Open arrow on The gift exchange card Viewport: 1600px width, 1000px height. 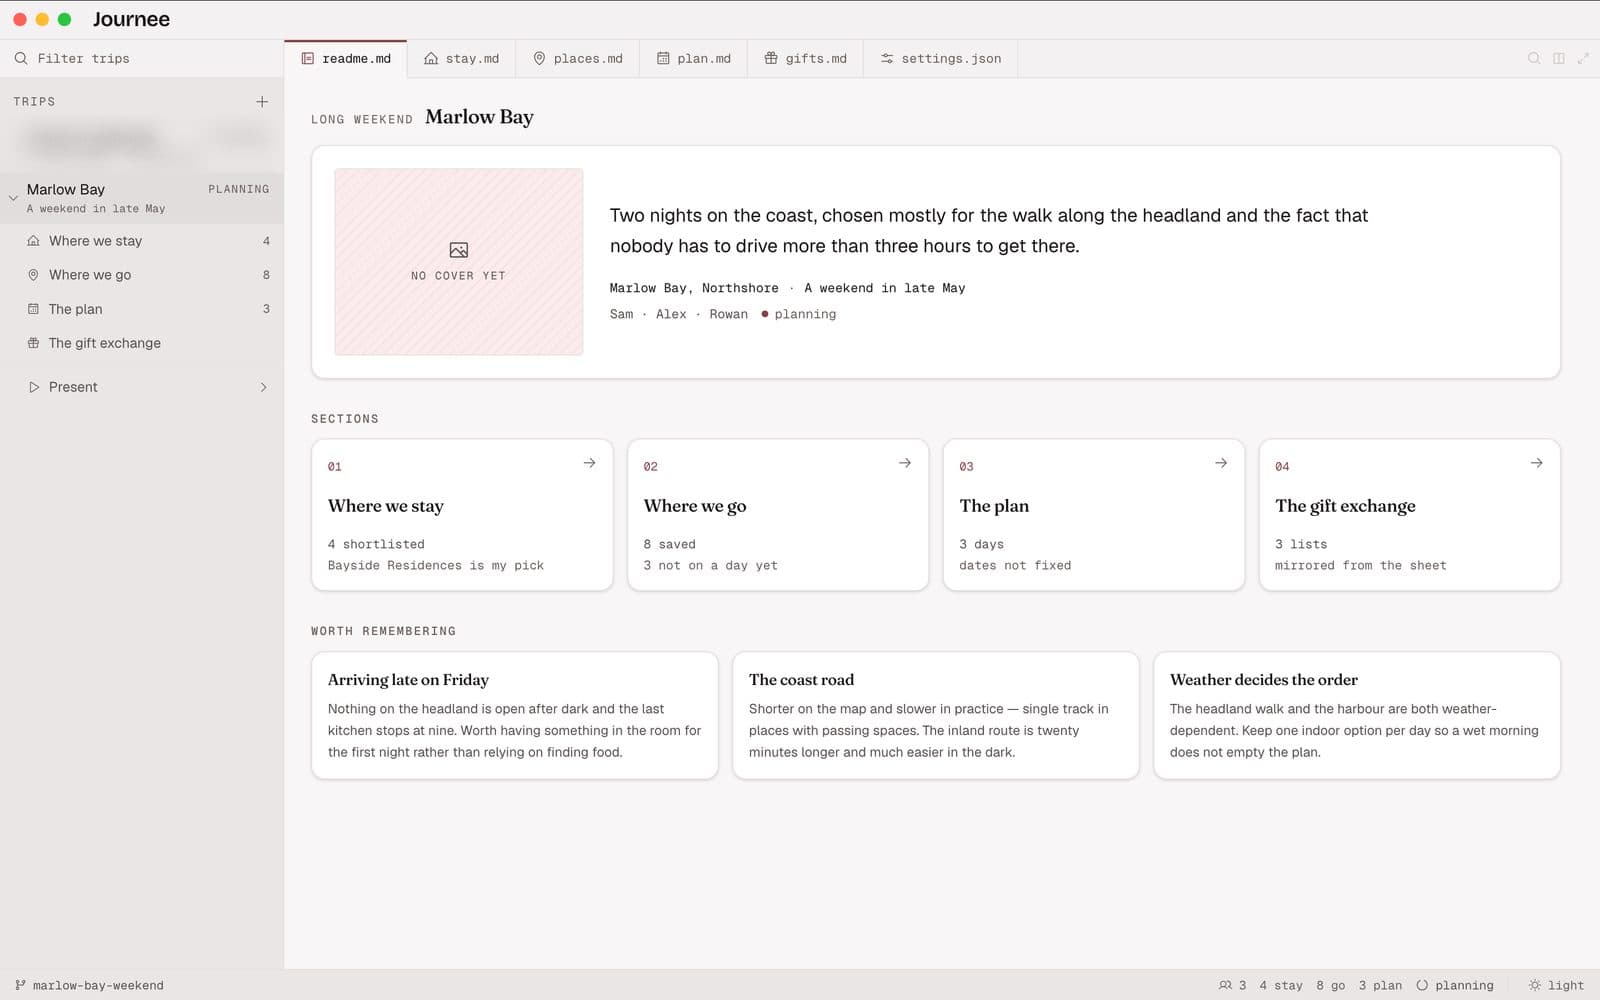[x=1537, y=463]
